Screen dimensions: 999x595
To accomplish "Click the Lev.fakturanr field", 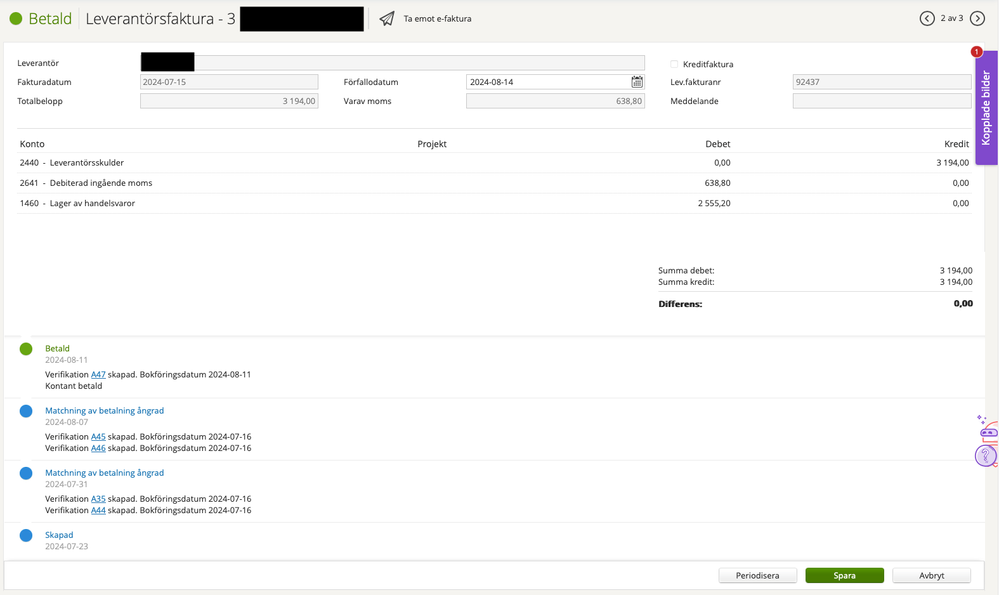I will [x=882, y=82].
